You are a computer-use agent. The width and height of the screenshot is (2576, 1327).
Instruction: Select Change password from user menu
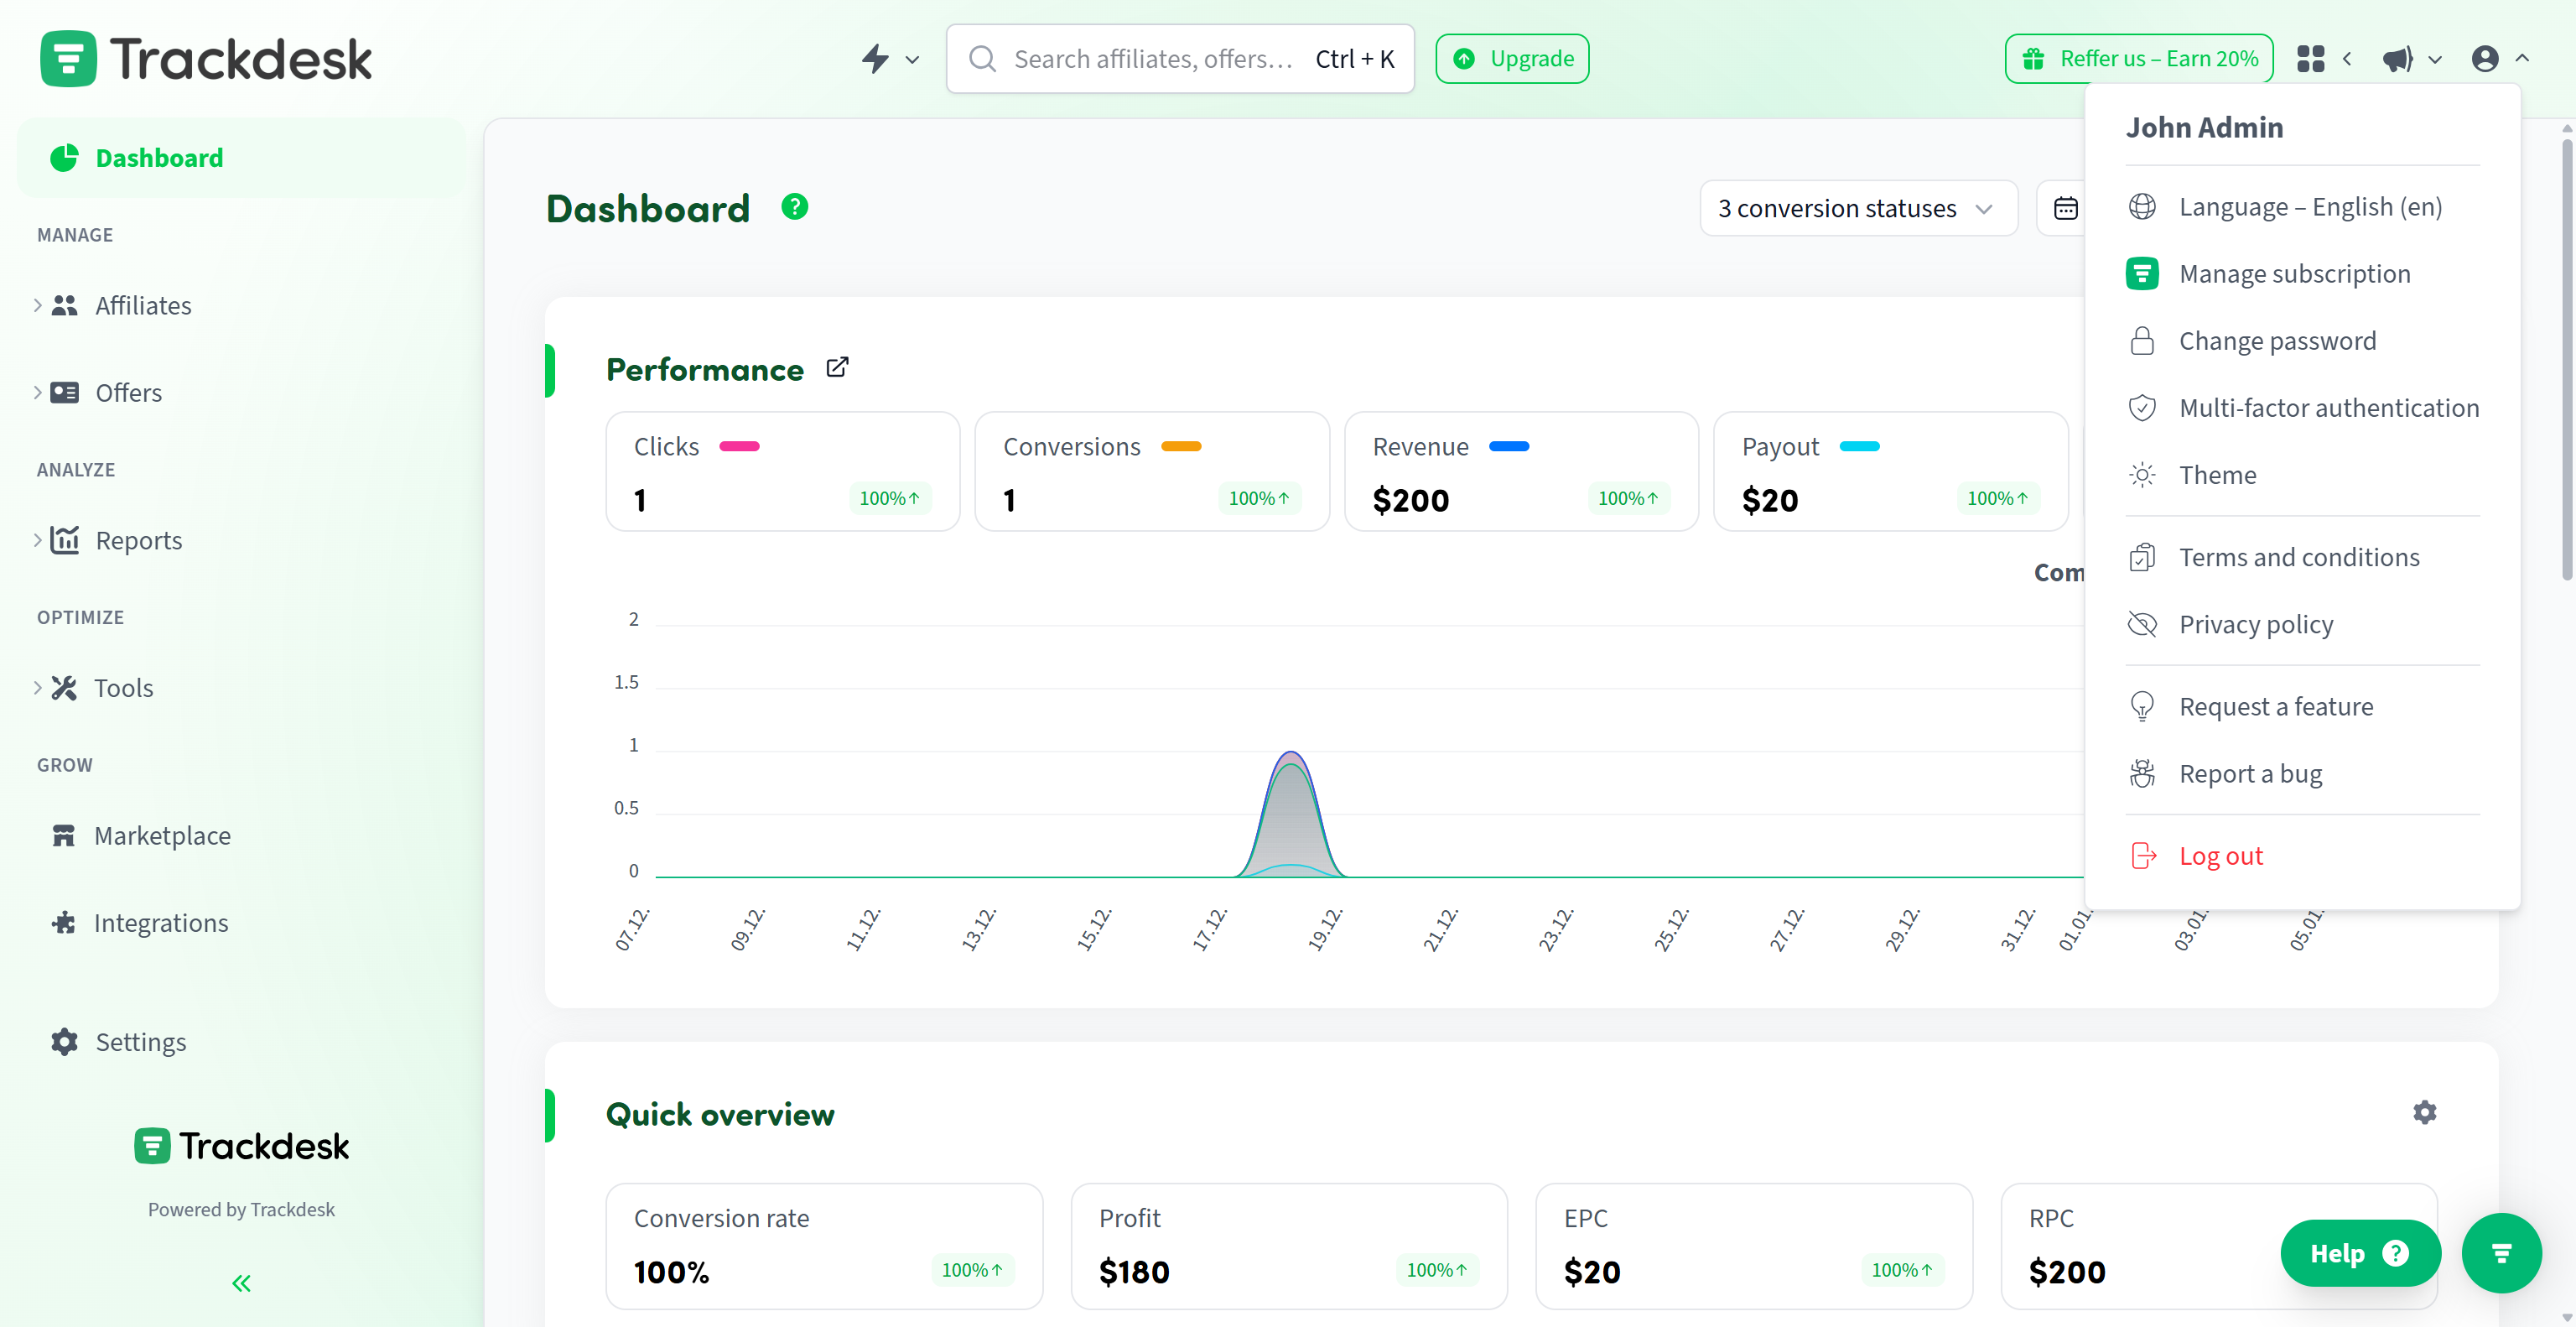(x=2277, y=341)
